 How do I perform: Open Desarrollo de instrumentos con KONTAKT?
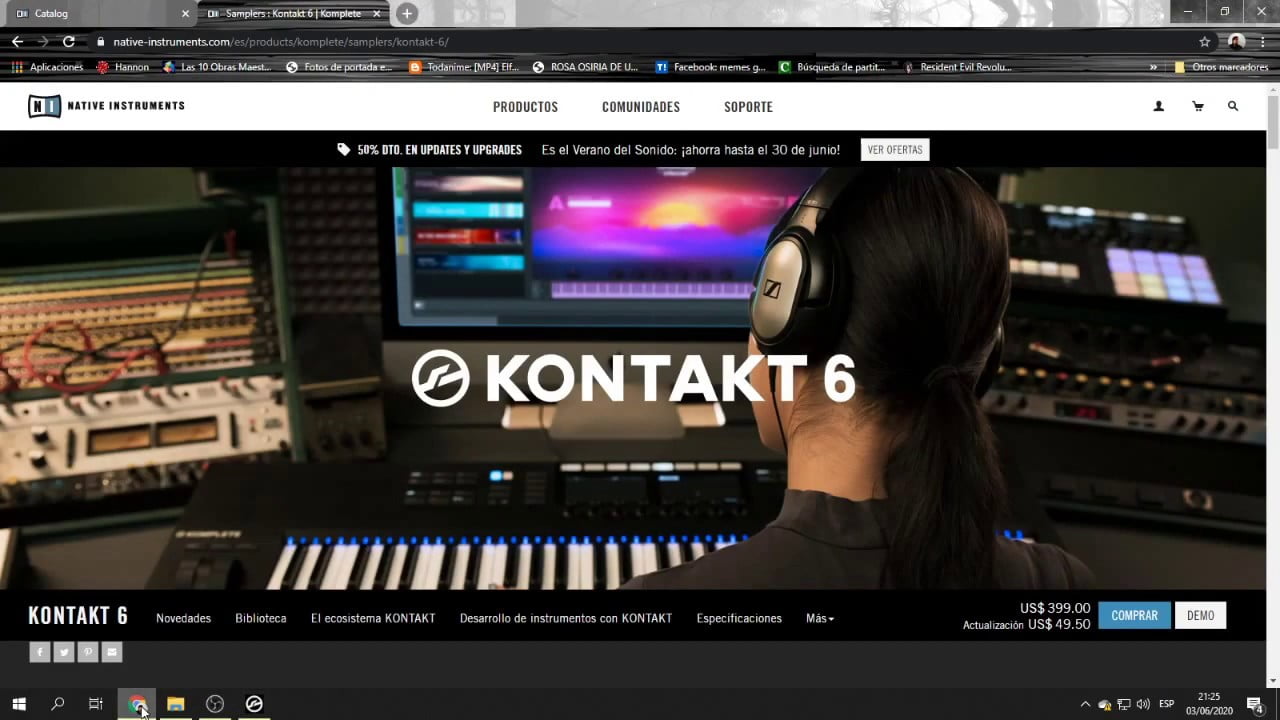[566, 618]
